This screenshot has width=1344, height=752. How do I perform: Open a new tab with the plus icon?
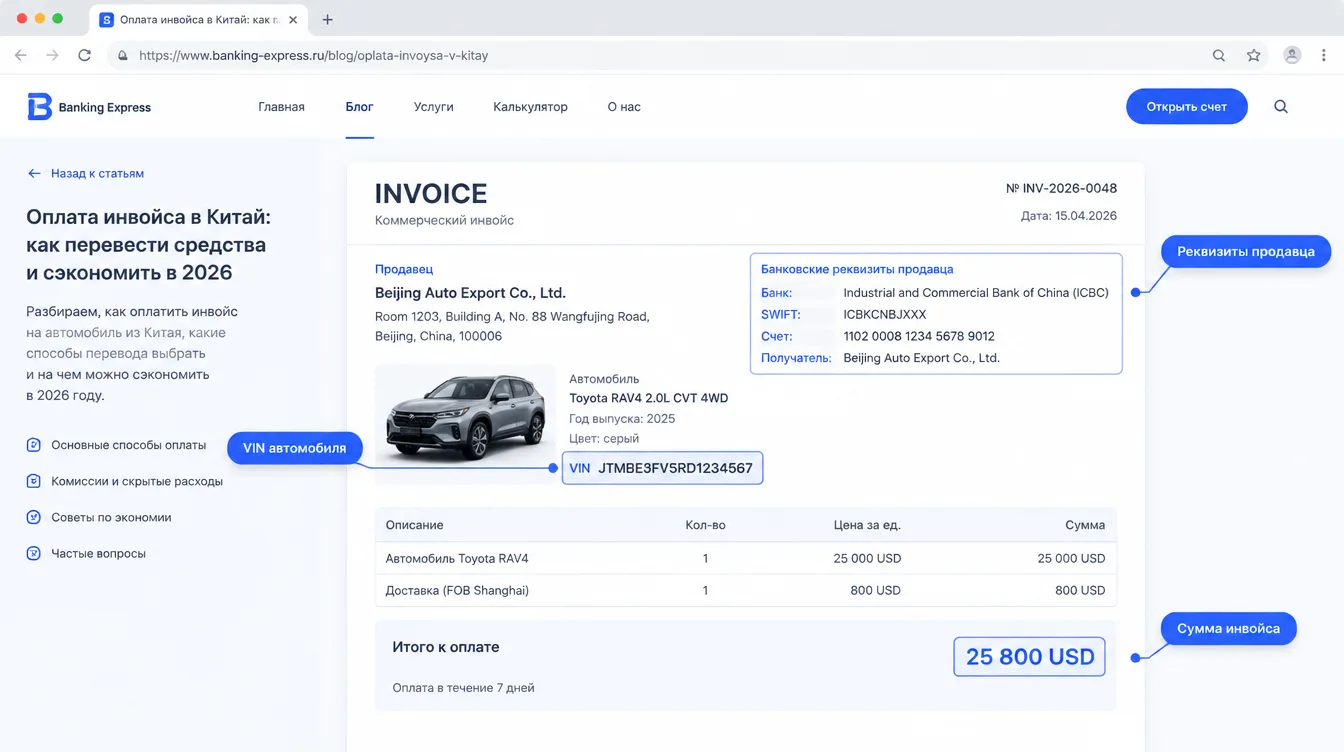pos(328,20)
